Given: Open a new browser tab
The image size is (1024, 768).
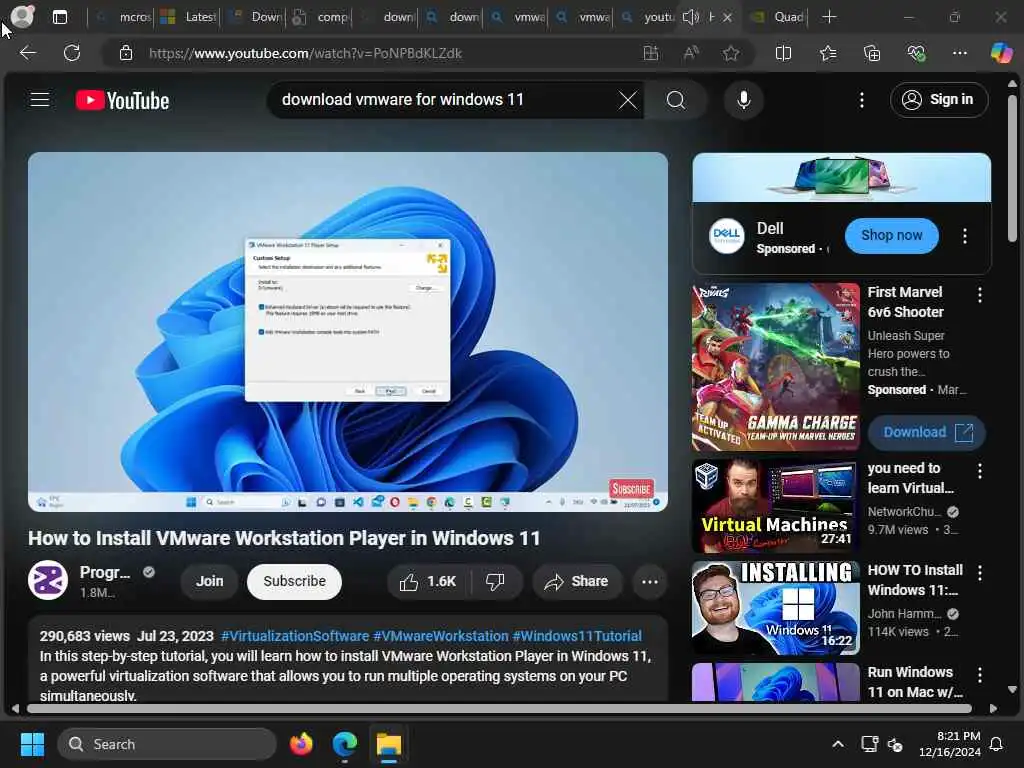Looking at the screenshot, I should click(829, 17).
